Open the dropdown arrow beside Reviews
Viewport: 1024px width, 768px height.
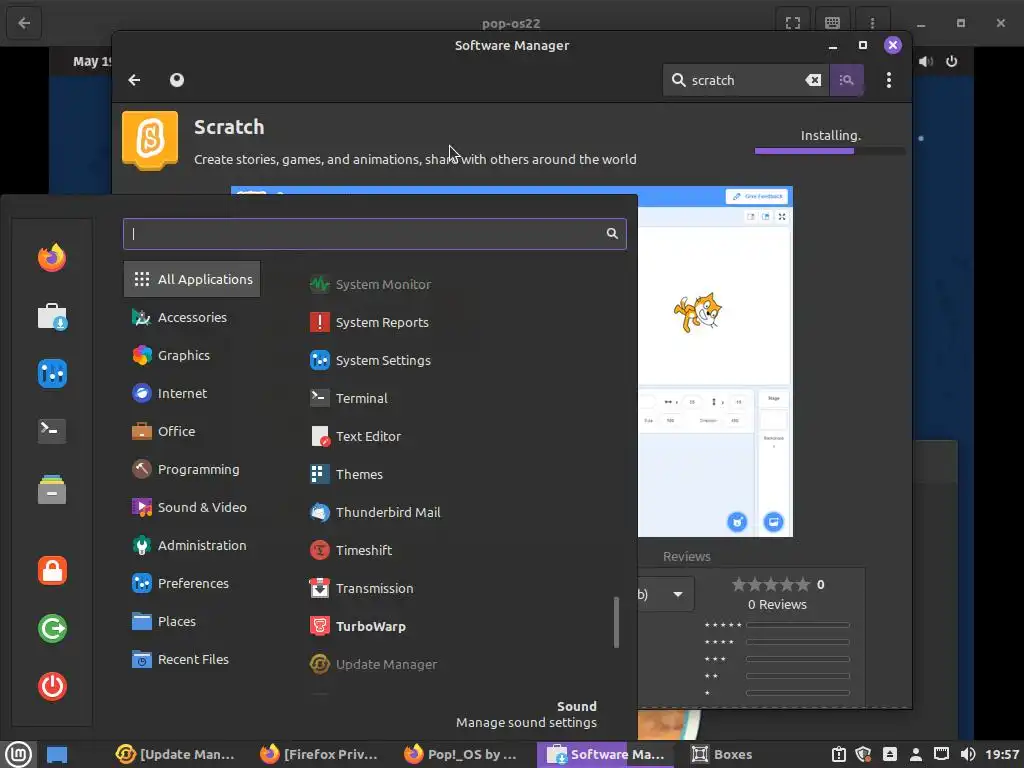pyautogui.click(x=677, y=594)
